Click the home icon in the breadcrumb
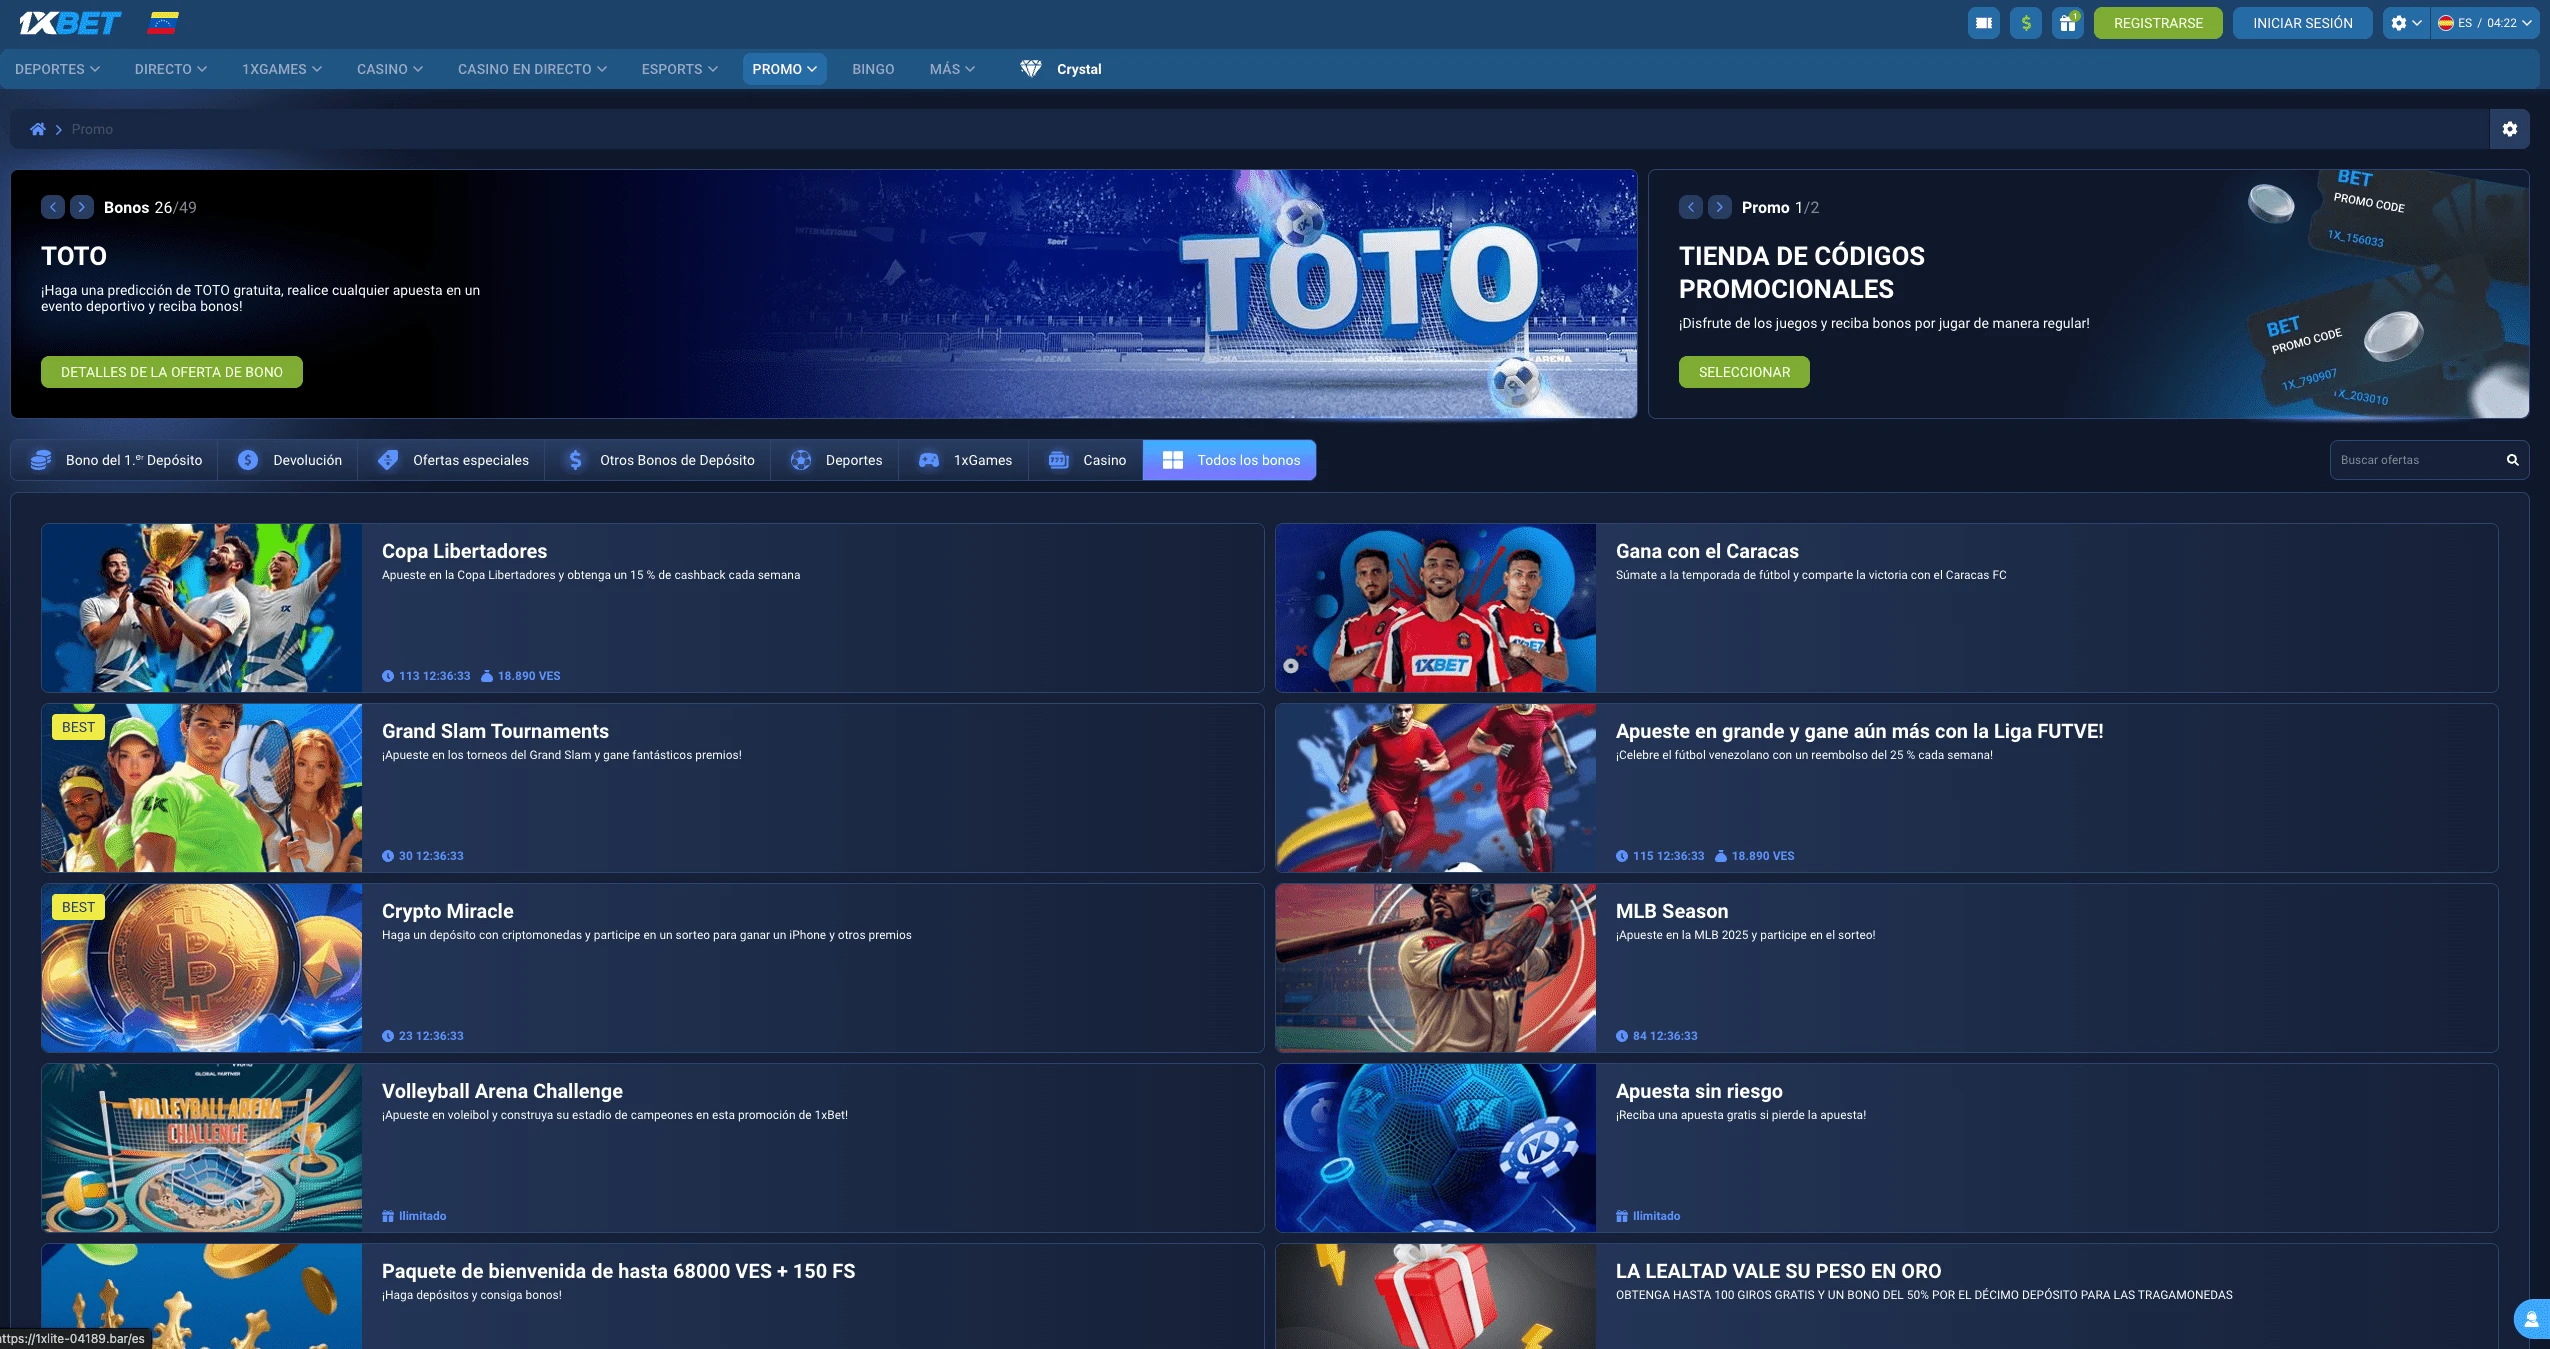Viewport: 2550px width, 1349px height. click(x=39, y=128)
